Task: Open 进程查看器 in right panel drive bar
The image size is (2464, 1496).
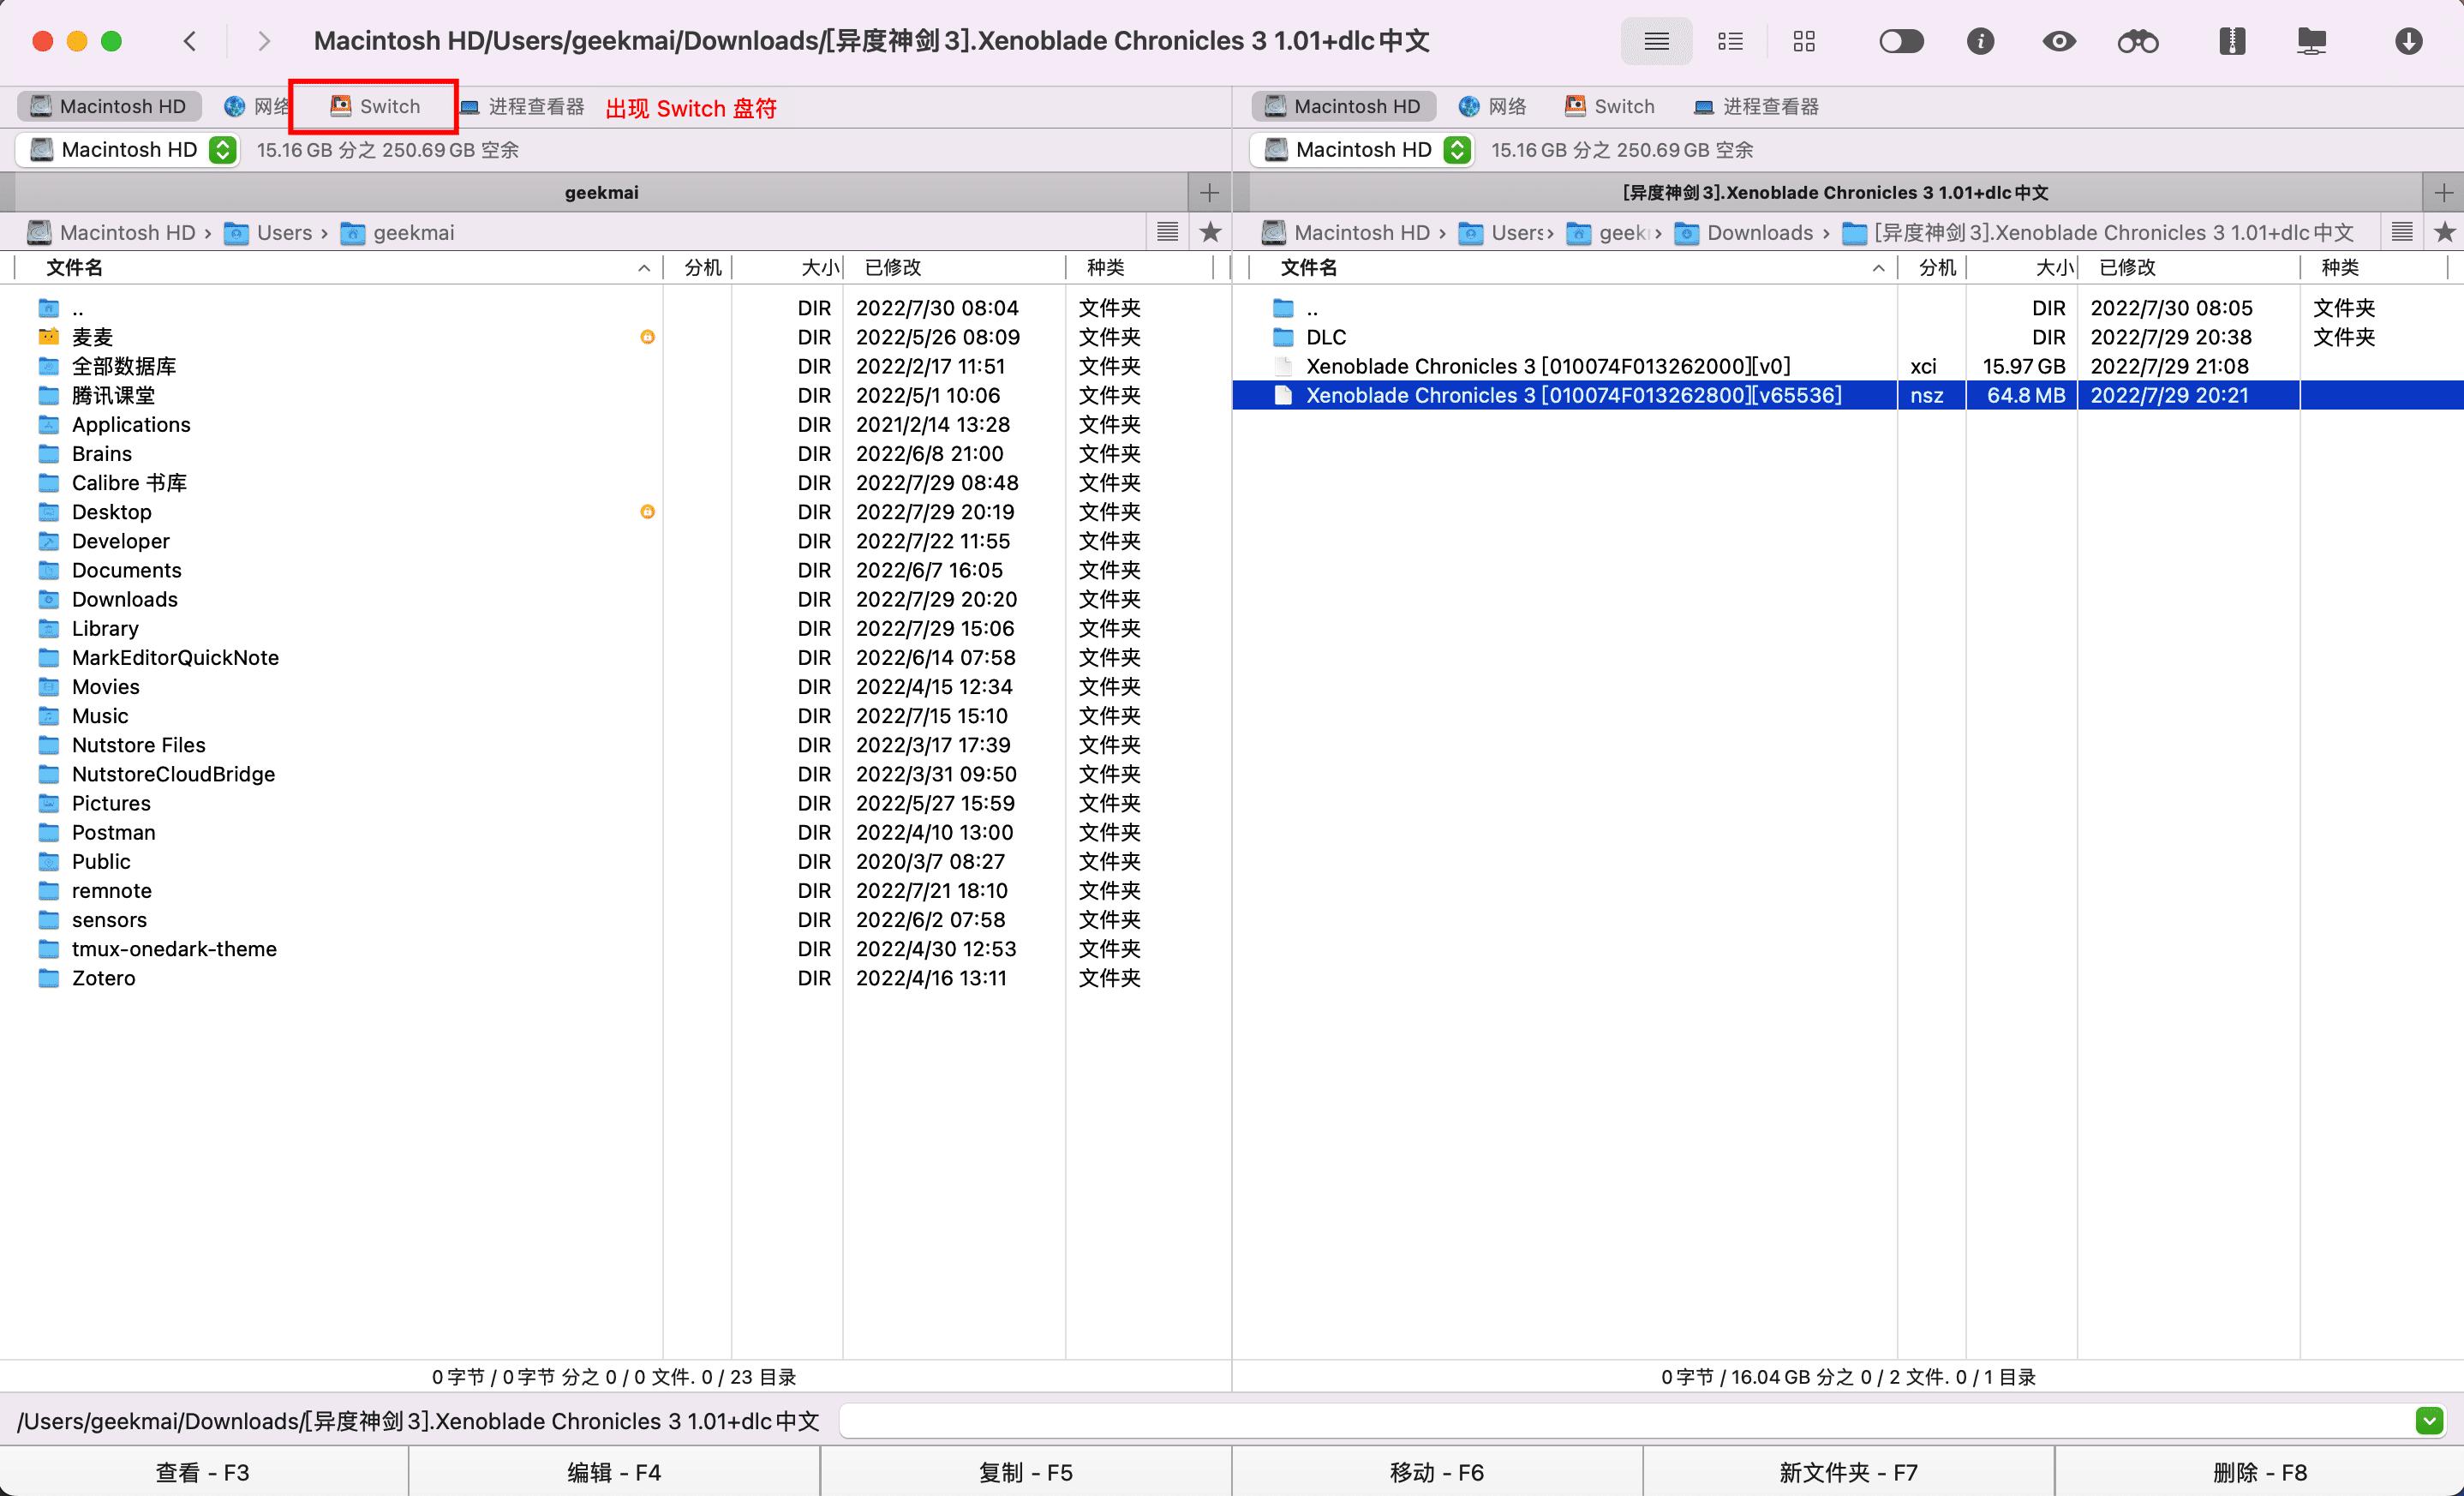Action: pyautogui.click(x=1756, y=106)
